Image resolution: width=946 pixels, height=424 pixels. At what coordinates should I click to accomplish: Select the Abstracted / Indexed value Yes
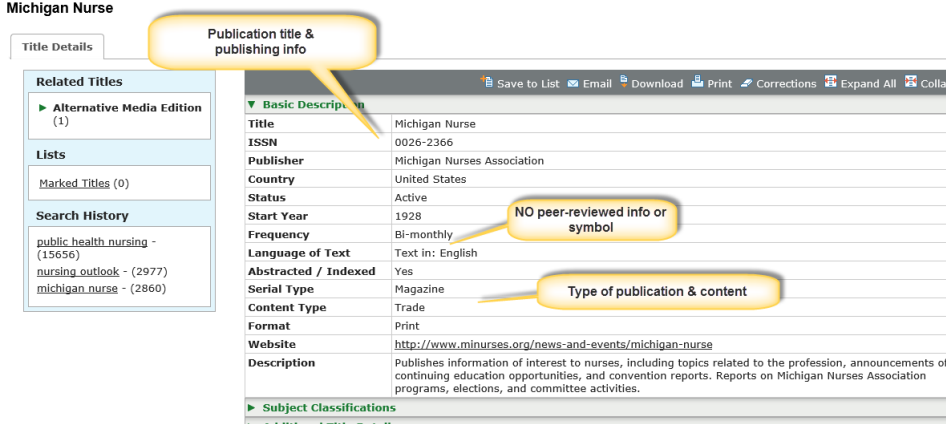click(404, 271)
